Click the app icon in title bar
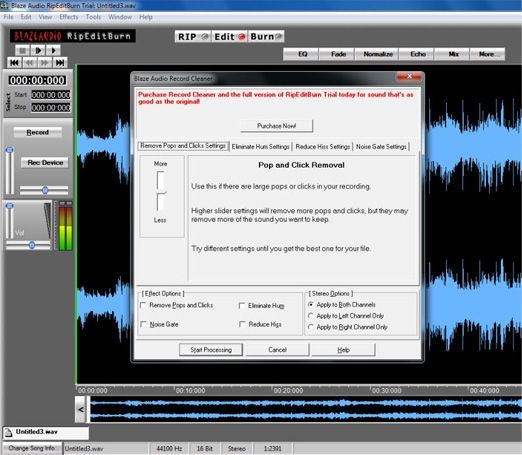 4,5
